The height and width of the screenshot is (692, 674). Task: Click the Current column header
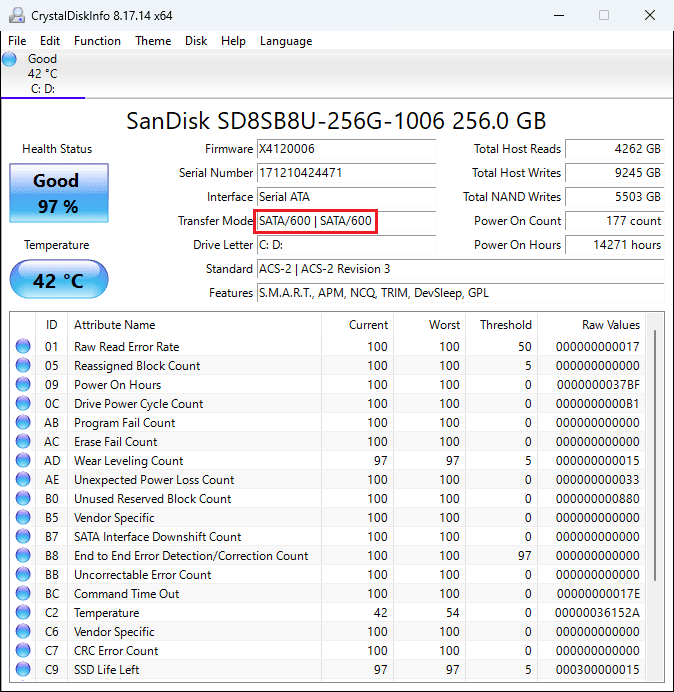tap(357, 325)
